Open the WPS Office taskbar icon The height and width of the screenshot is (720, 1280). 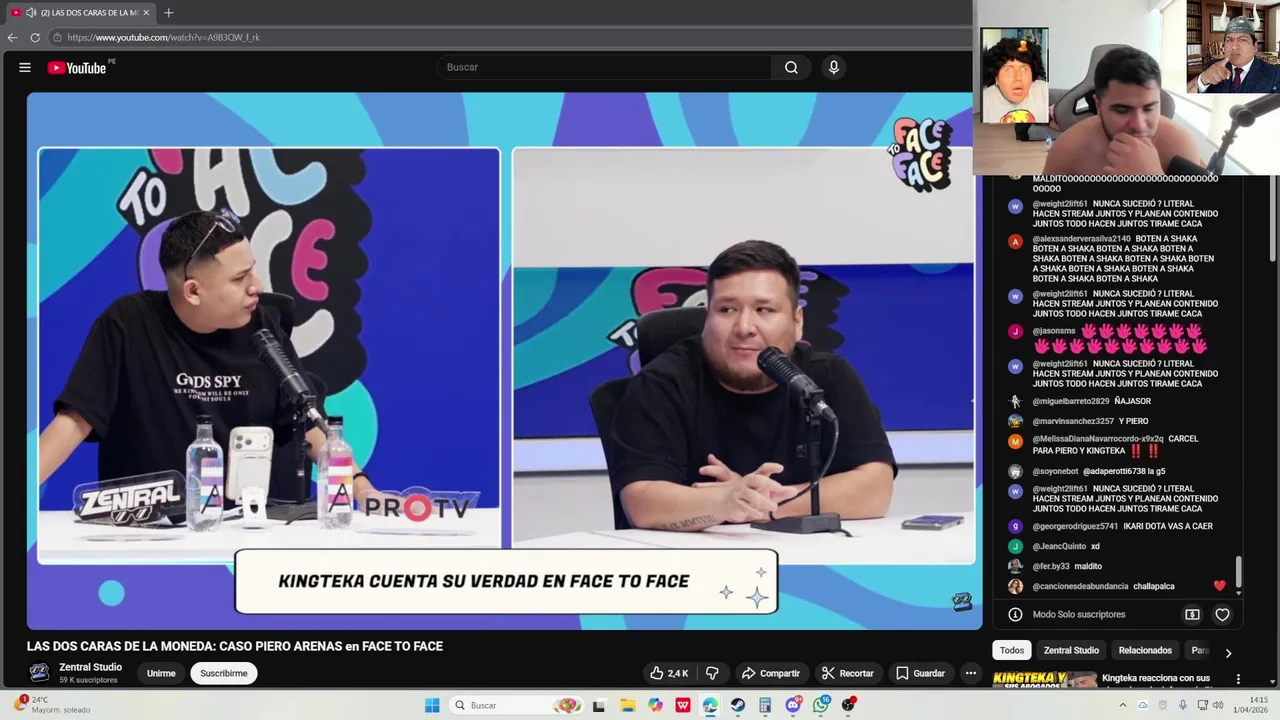[683, 705]
